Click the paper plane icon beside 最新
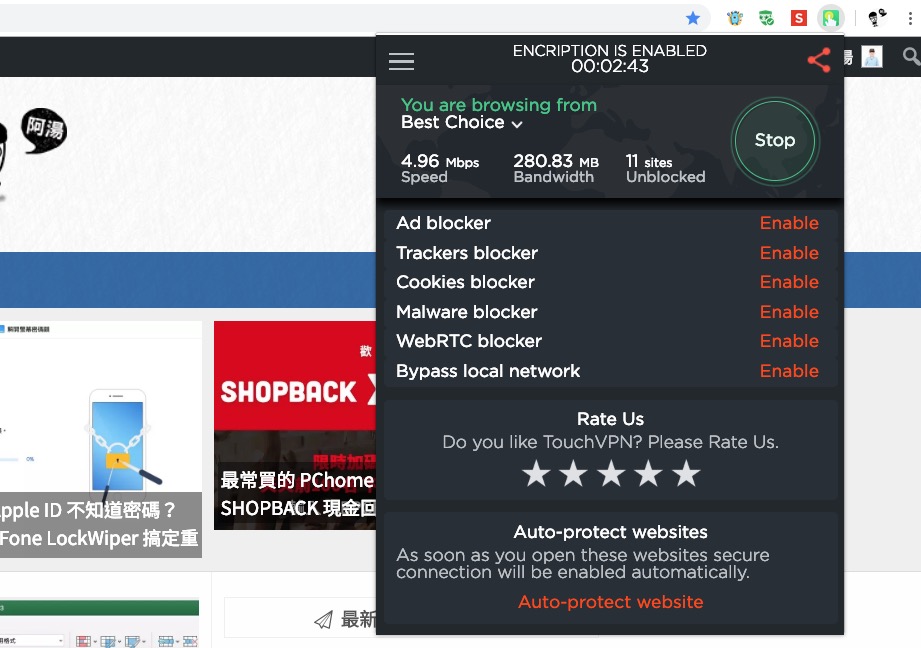 point(324,620)
